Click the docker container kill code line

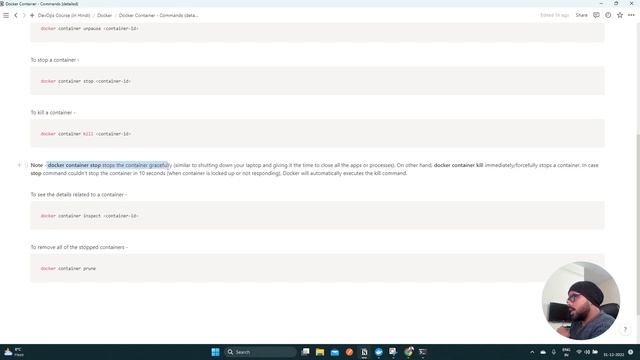pyautogui.click(x=85, y=134)
